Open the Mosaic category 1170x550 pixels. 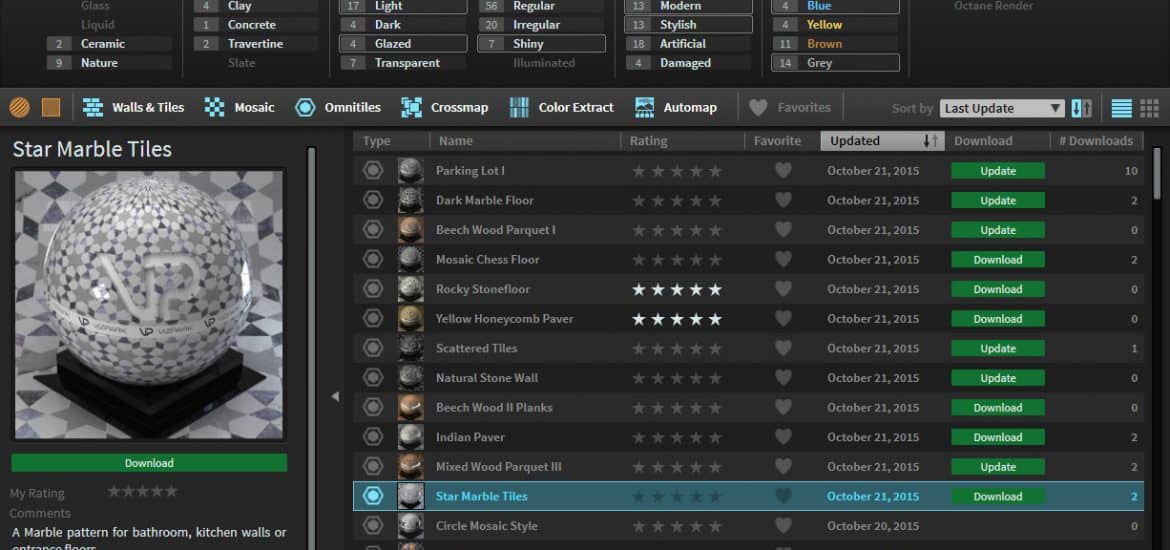(240, 107)
